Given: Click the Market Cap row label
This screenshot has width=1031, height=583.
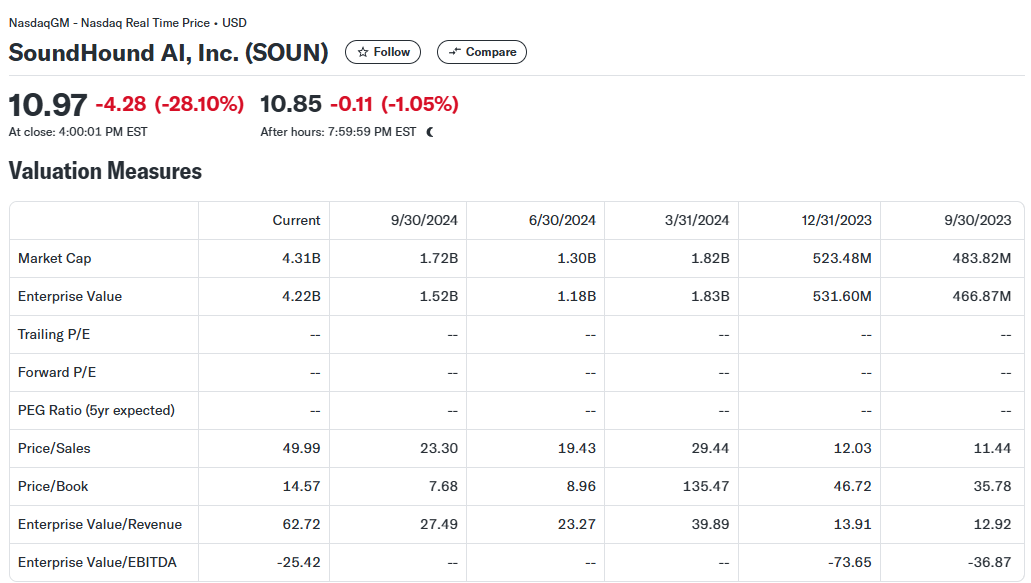Looking at the screenshot, I should (55, 258).
